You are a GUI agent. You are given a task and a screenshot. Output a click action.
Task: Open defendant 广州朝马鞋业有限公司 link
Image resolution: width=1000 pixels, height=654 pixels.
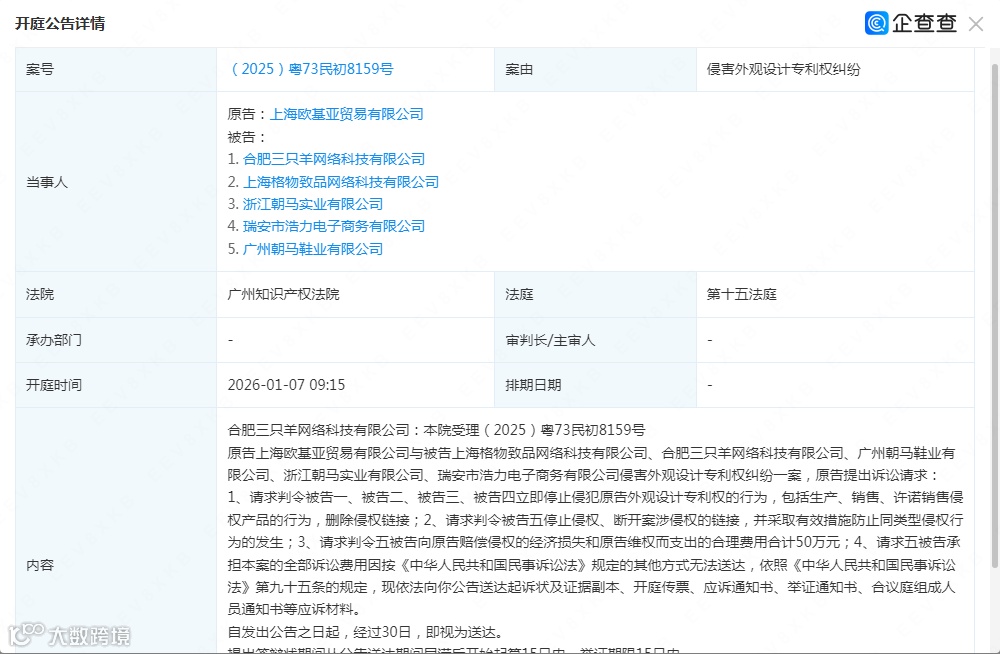312,249
